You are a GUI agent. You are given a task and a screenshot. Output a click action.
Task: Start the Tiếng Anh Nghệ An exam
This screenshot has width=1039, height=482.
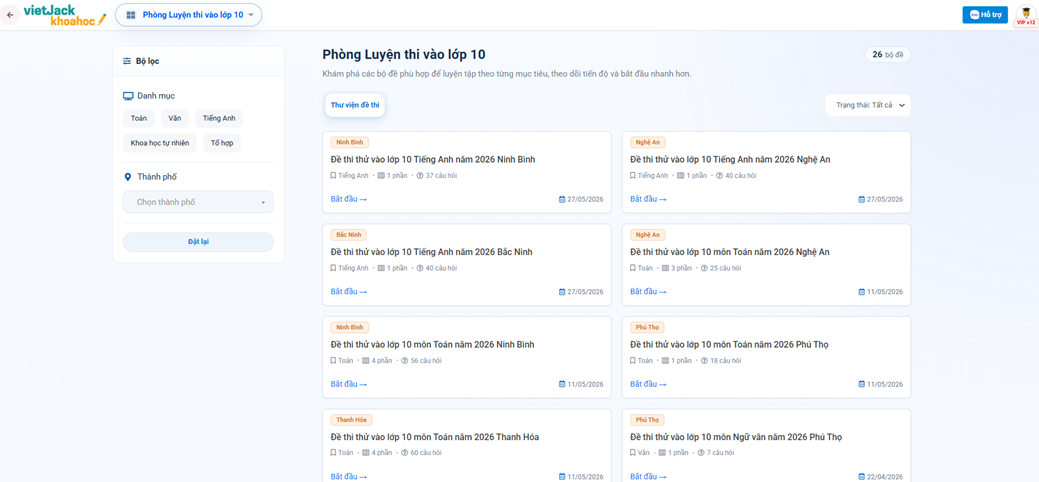(x=648, y=199)
